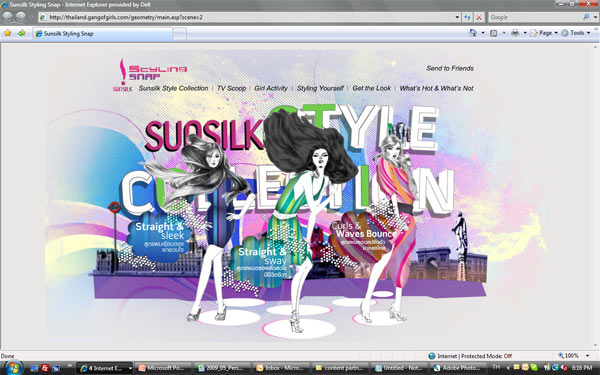The height and width of the screenshot is (375, 600).
Task: Open search provider dropdown arrow
Action: 595,17
